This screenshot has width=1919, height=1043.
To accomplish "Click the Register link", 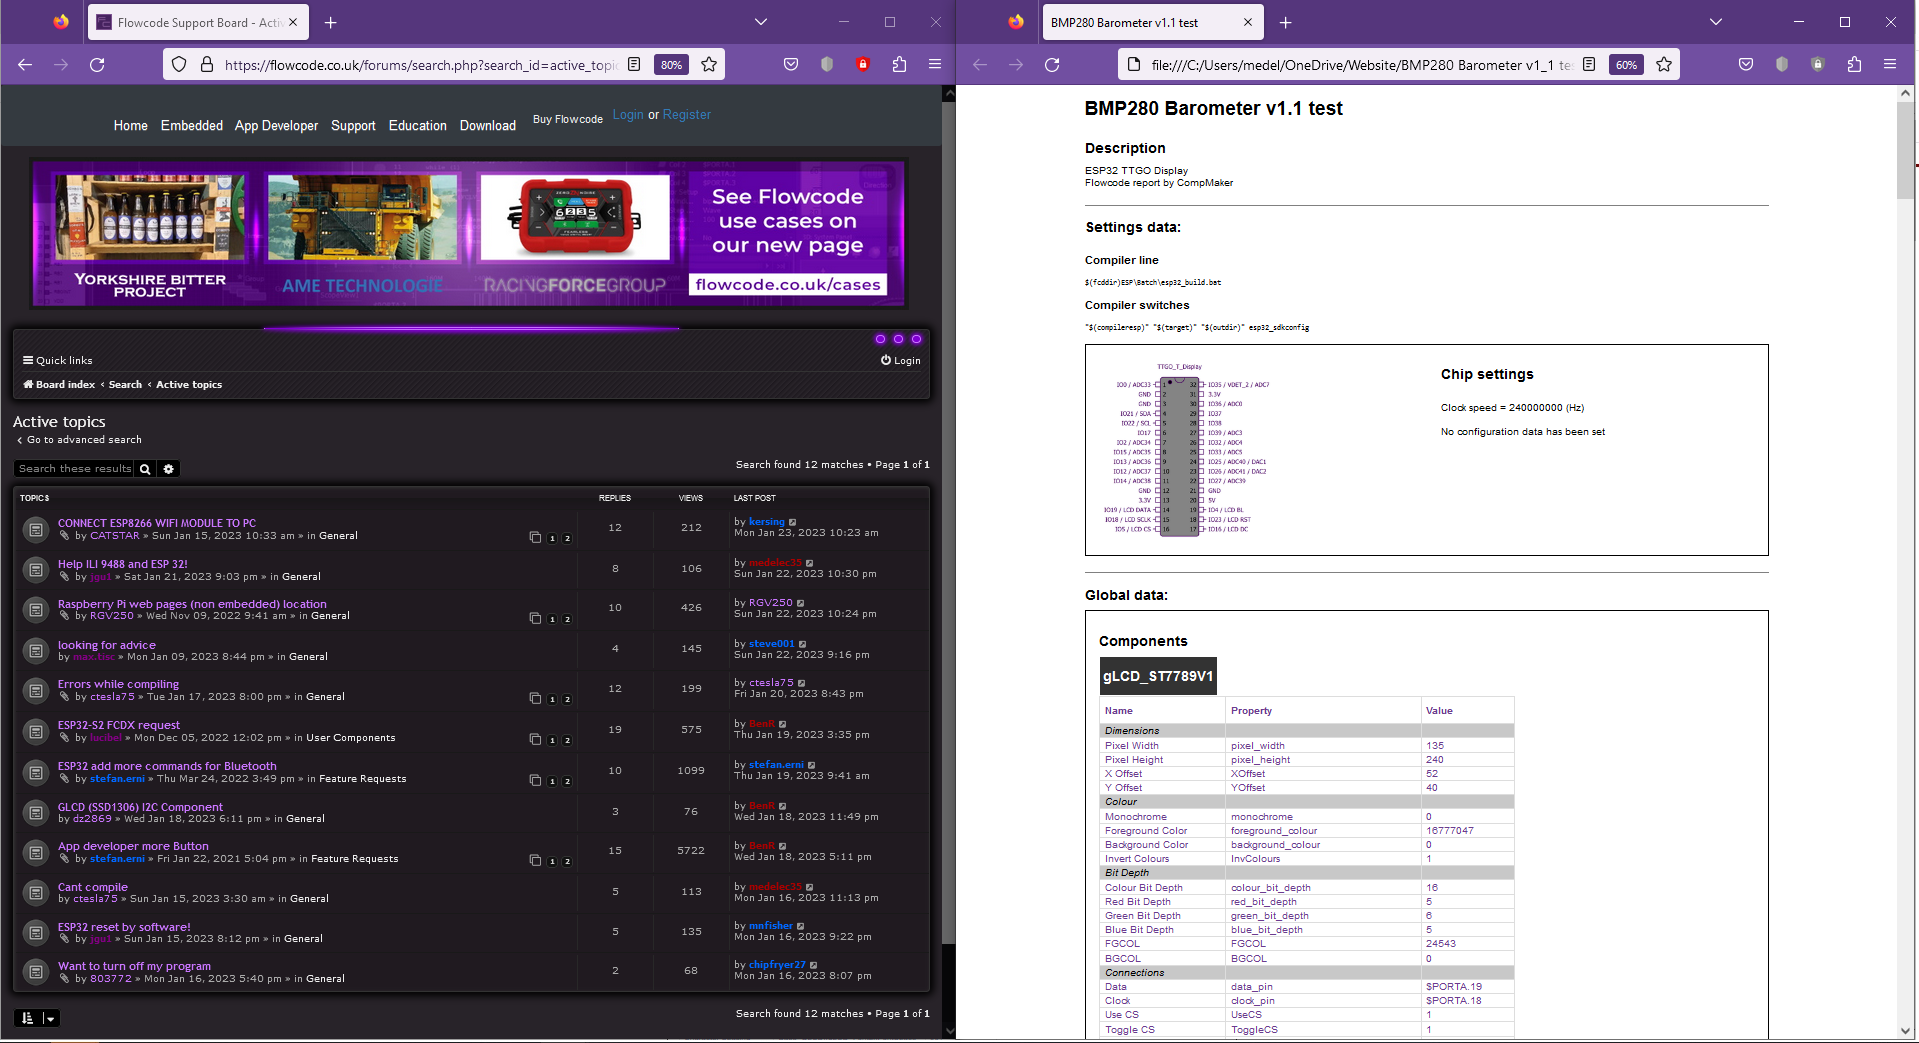I will coord(687,115).
